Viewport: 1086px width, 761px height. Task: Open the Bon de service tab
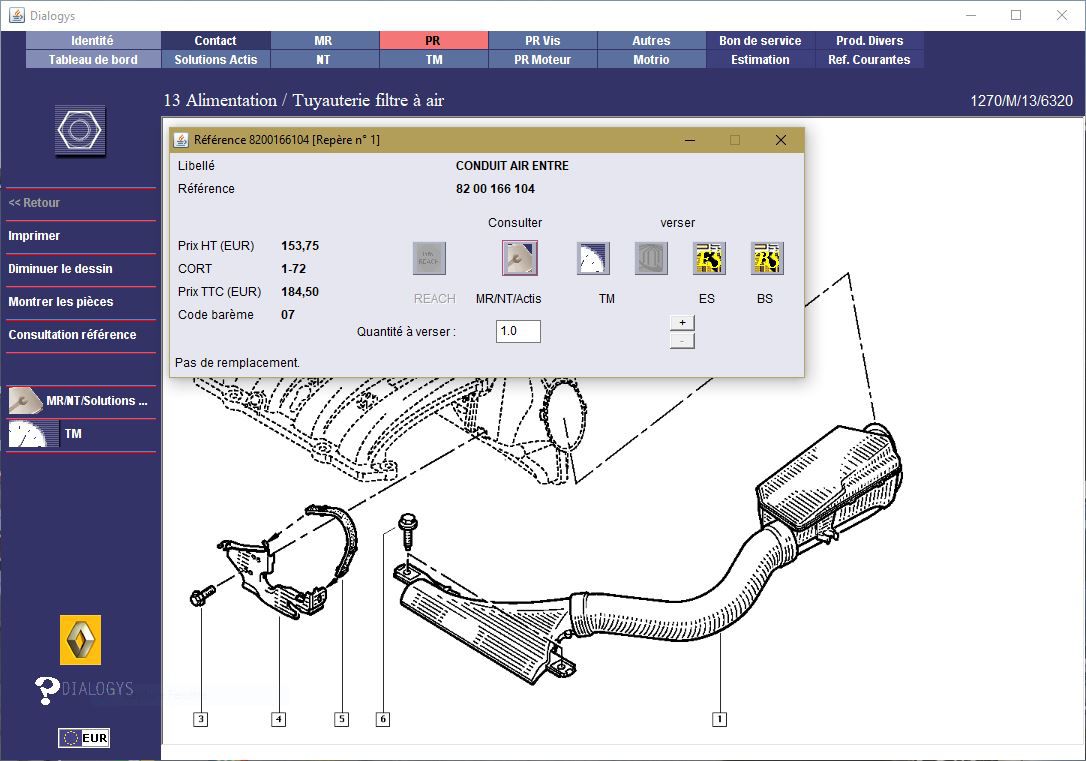[x=760, y=41]
